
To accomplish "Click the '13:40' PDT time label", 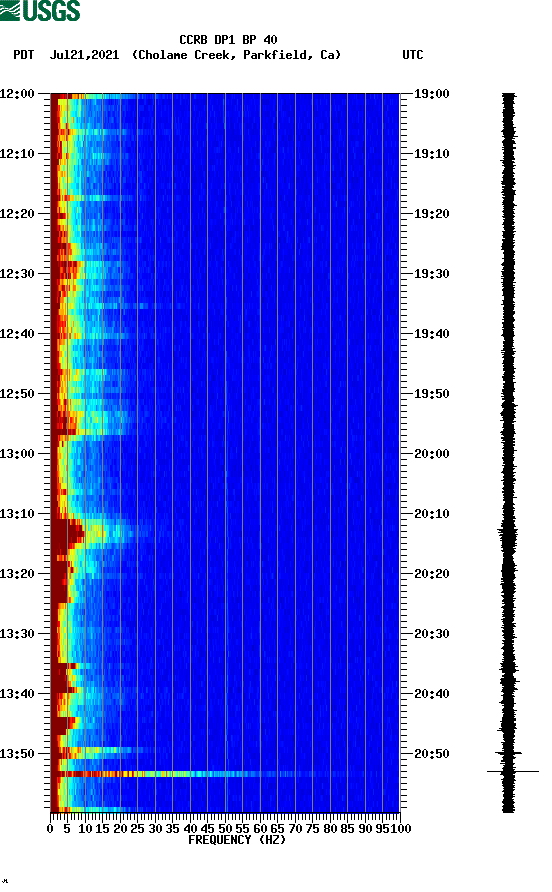I will [x=18, y=694].
